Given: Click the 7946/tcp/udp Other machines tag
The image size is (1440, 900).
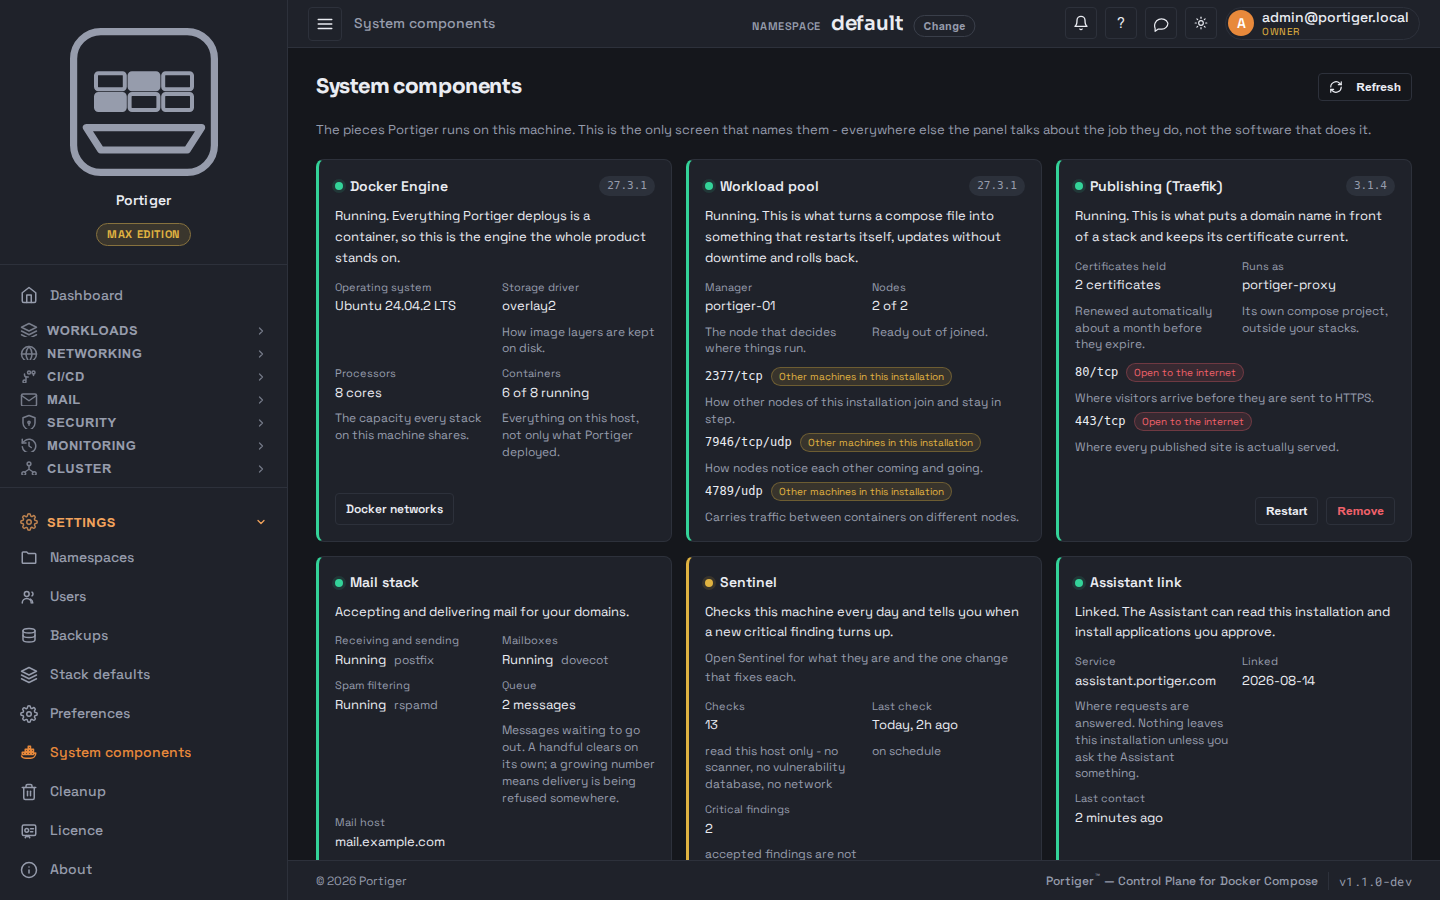Looking at the screenshot, I should 890,443.
